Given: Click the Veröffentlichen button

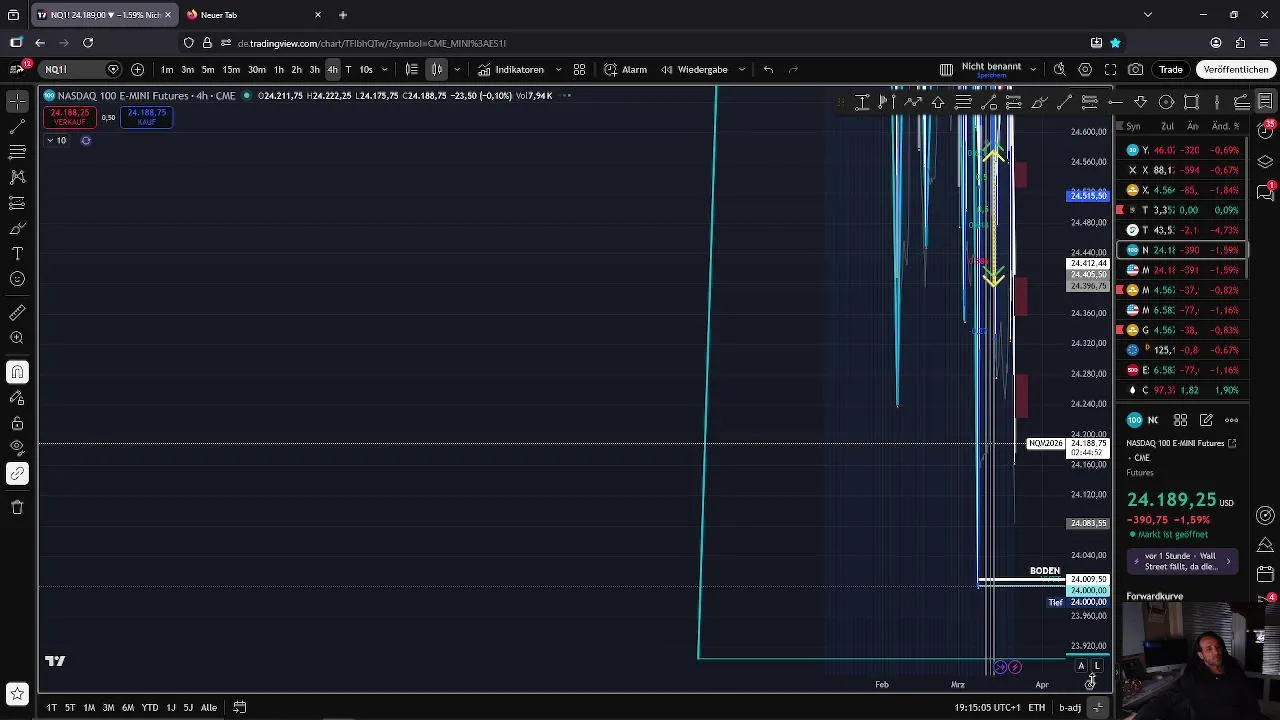Looking at the screenshot, I should [1236, 69].
